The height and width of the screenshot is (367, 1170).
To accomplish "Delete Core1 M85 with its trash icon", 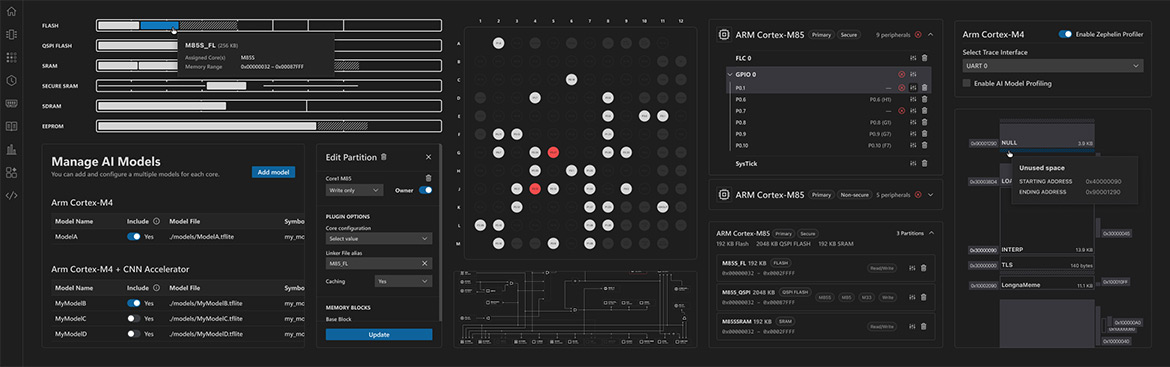I will tap(428, 178).
